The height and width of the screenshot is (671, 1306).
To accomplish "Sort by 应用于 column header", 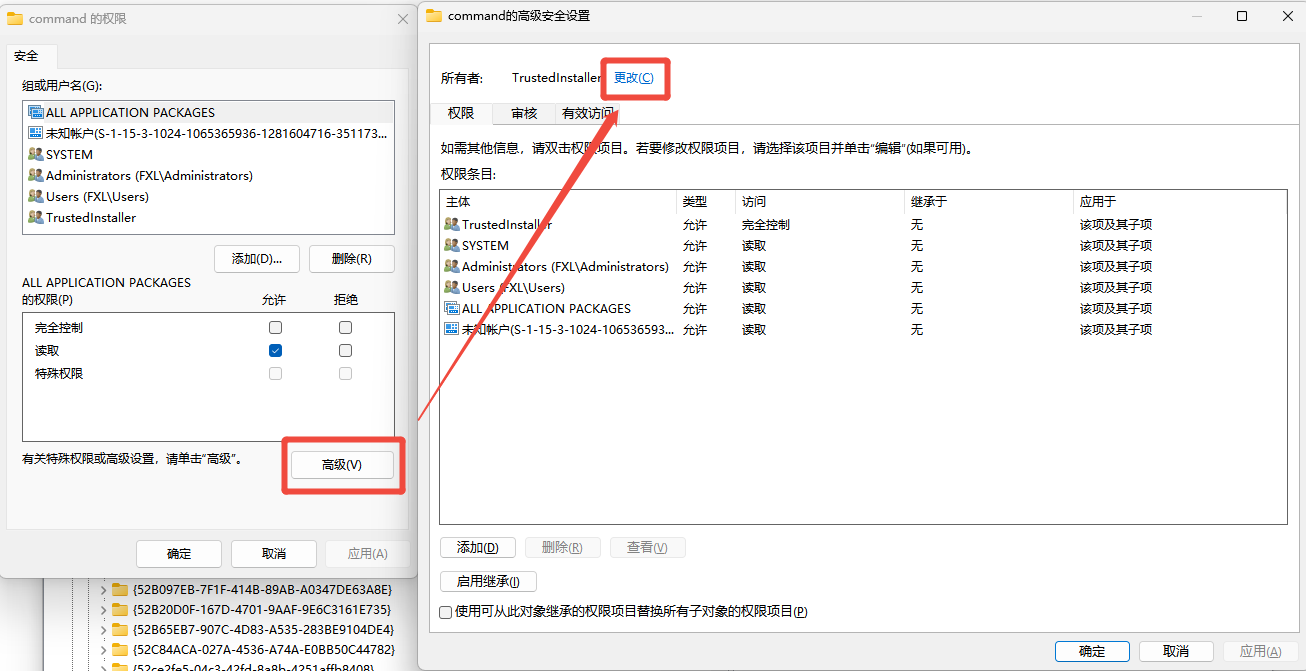I will pos(1179,201).
